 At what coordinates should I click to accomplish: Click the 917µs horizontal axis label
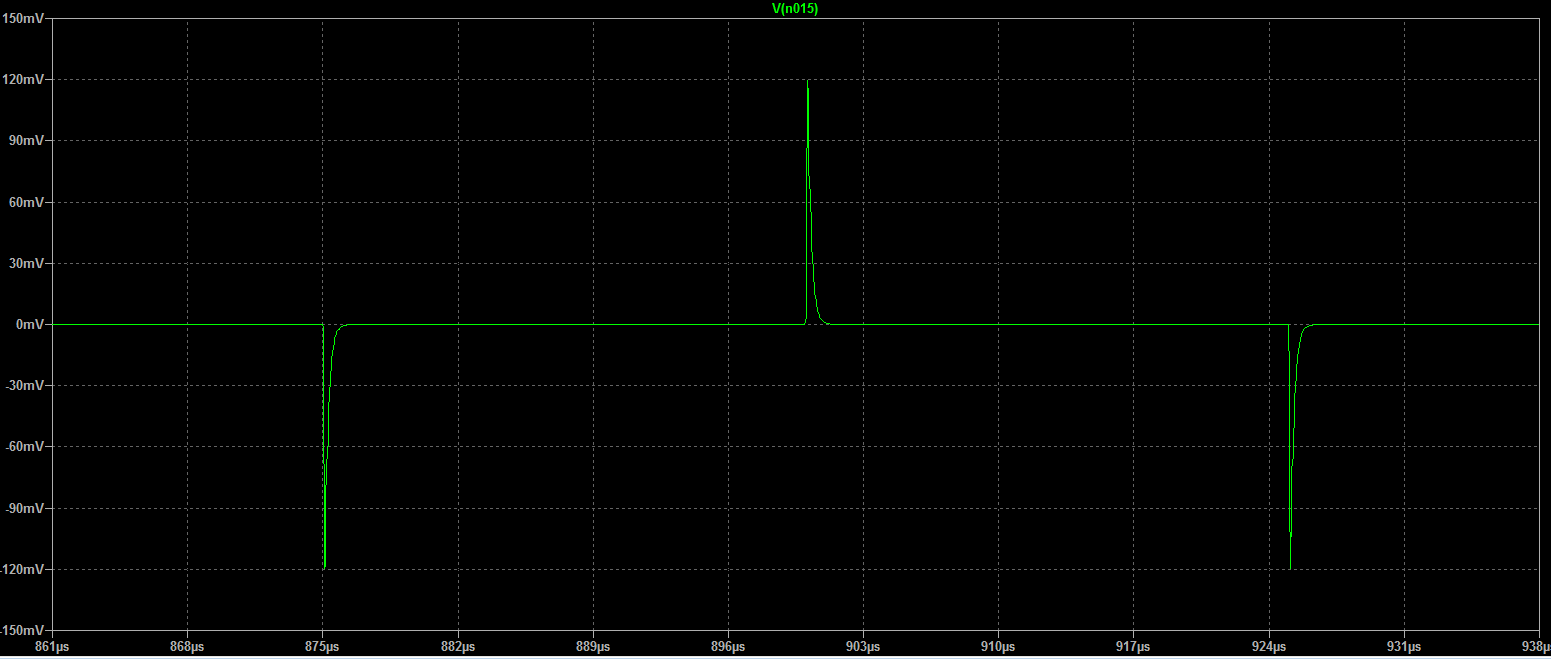1133,646
